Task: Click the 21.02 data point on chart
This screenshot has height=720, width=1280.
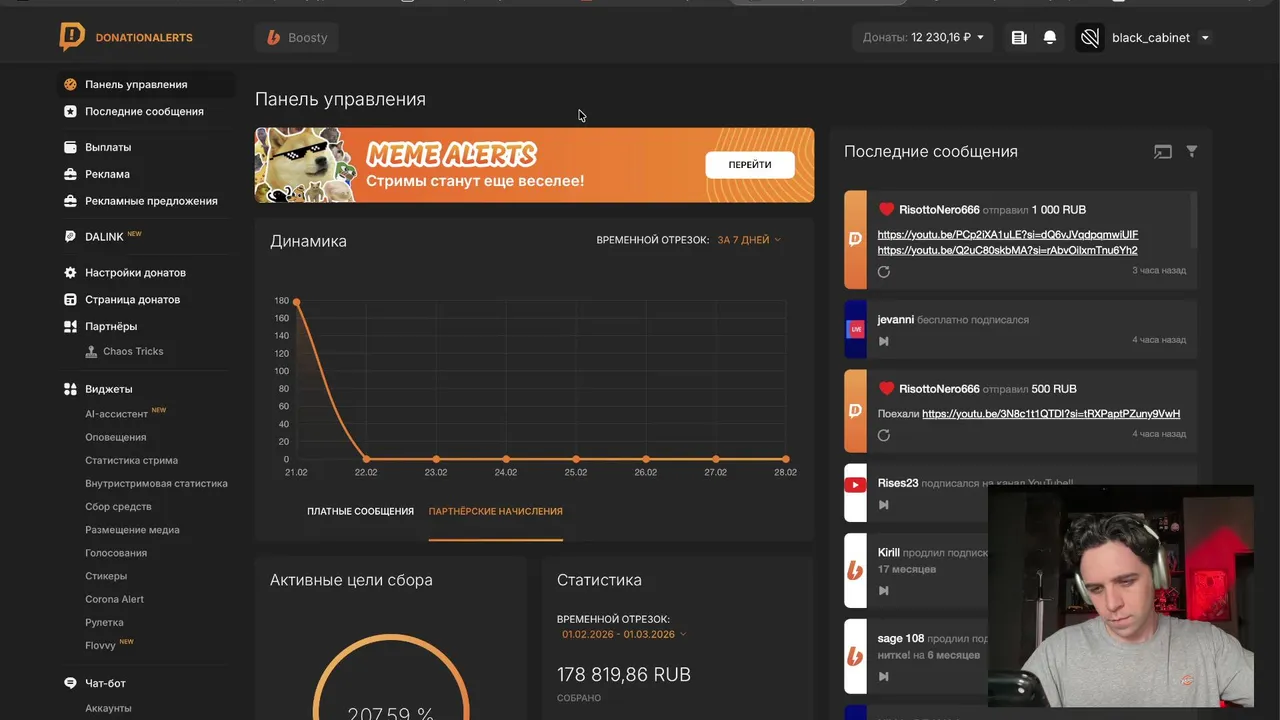Action: [x=296, y=301]
